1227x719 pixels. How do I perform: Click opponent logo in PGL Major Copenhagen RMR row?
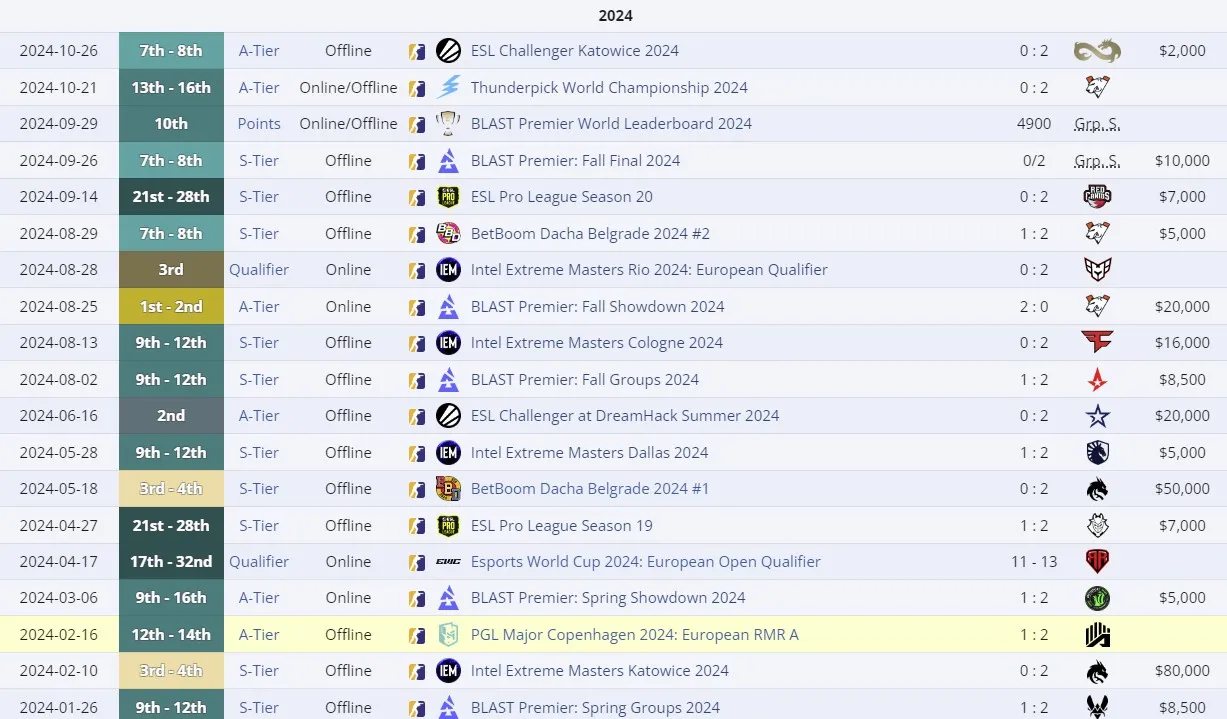pos(1097,635)
